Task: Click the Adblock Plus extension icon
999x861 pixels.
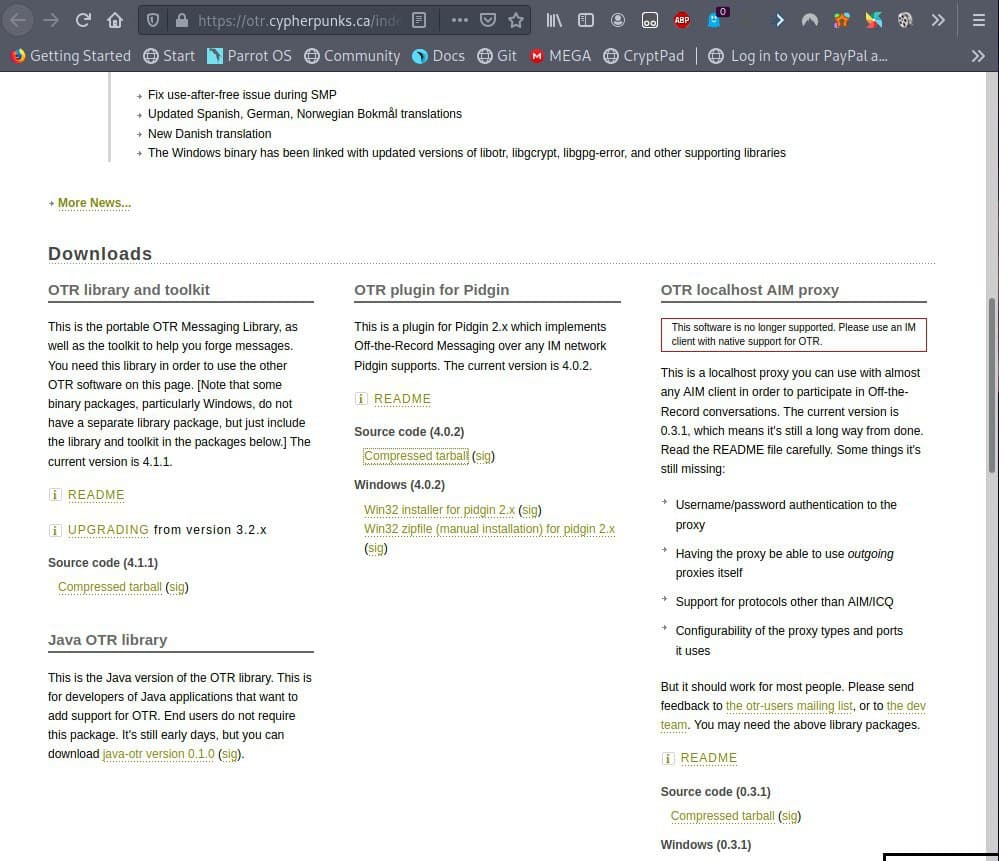Action: 682,20
